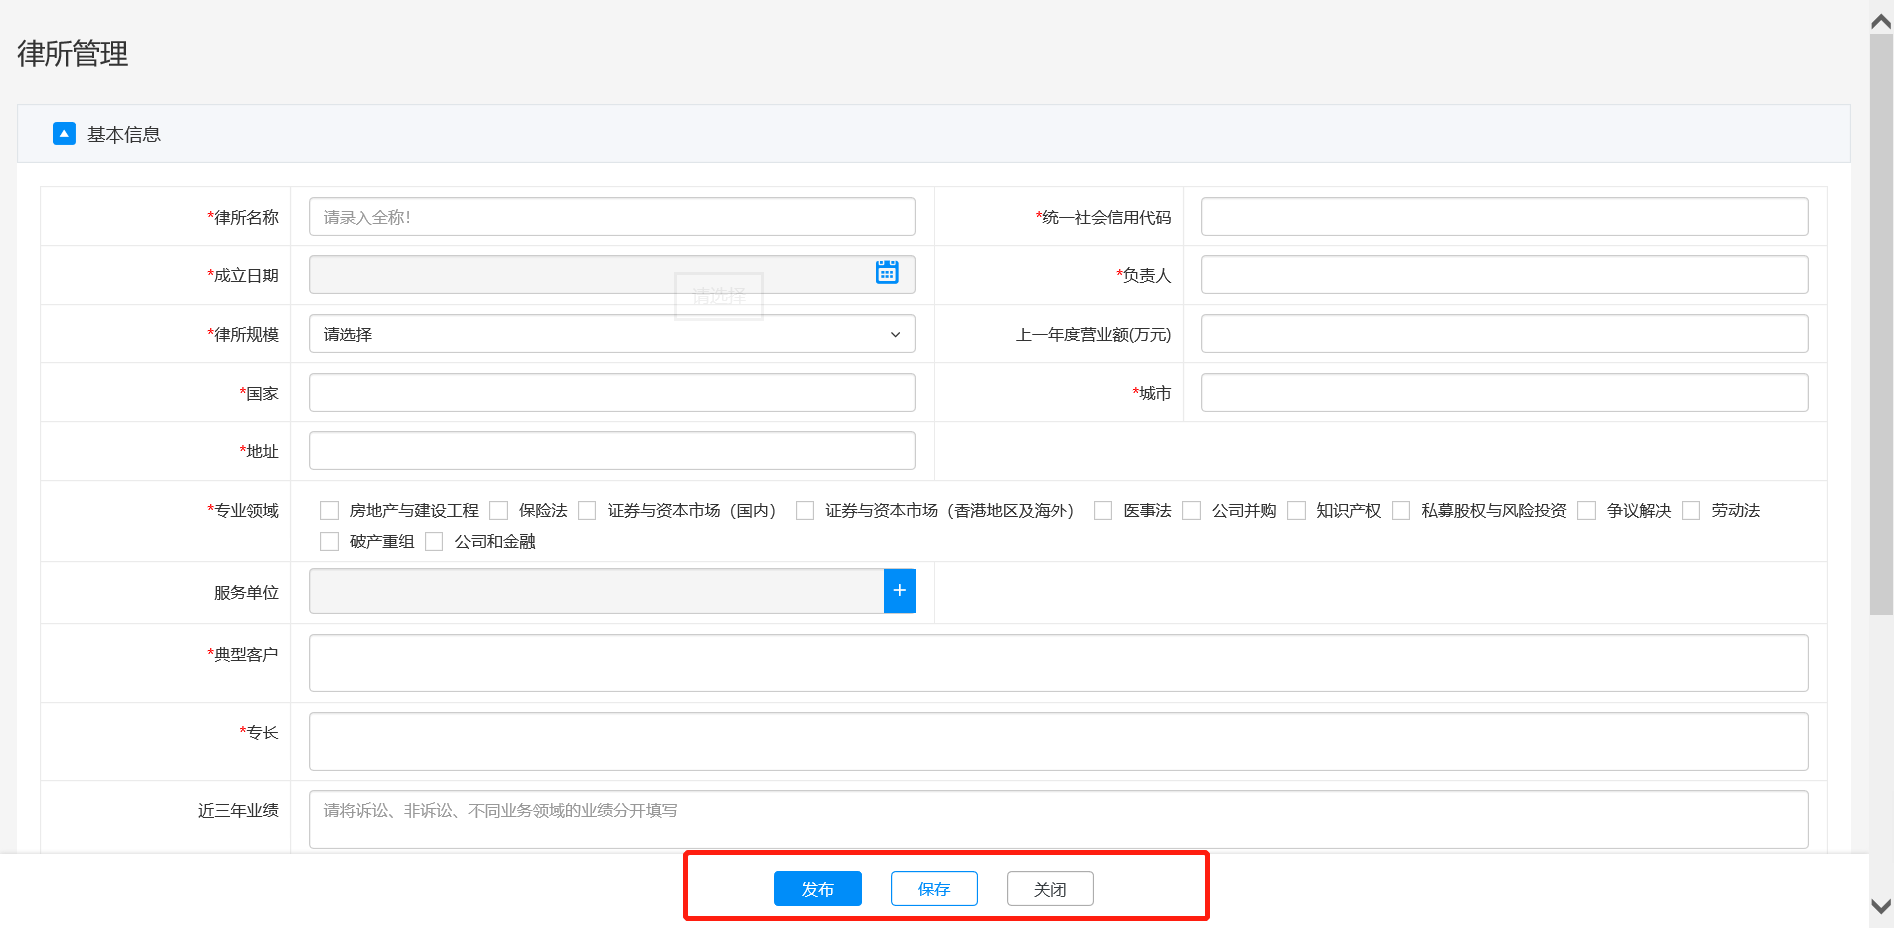Image resolution: width=1894 pixels, height=928 pixels.
Task: Tick the 保险法 checkbox
Action: coord(499,511)
